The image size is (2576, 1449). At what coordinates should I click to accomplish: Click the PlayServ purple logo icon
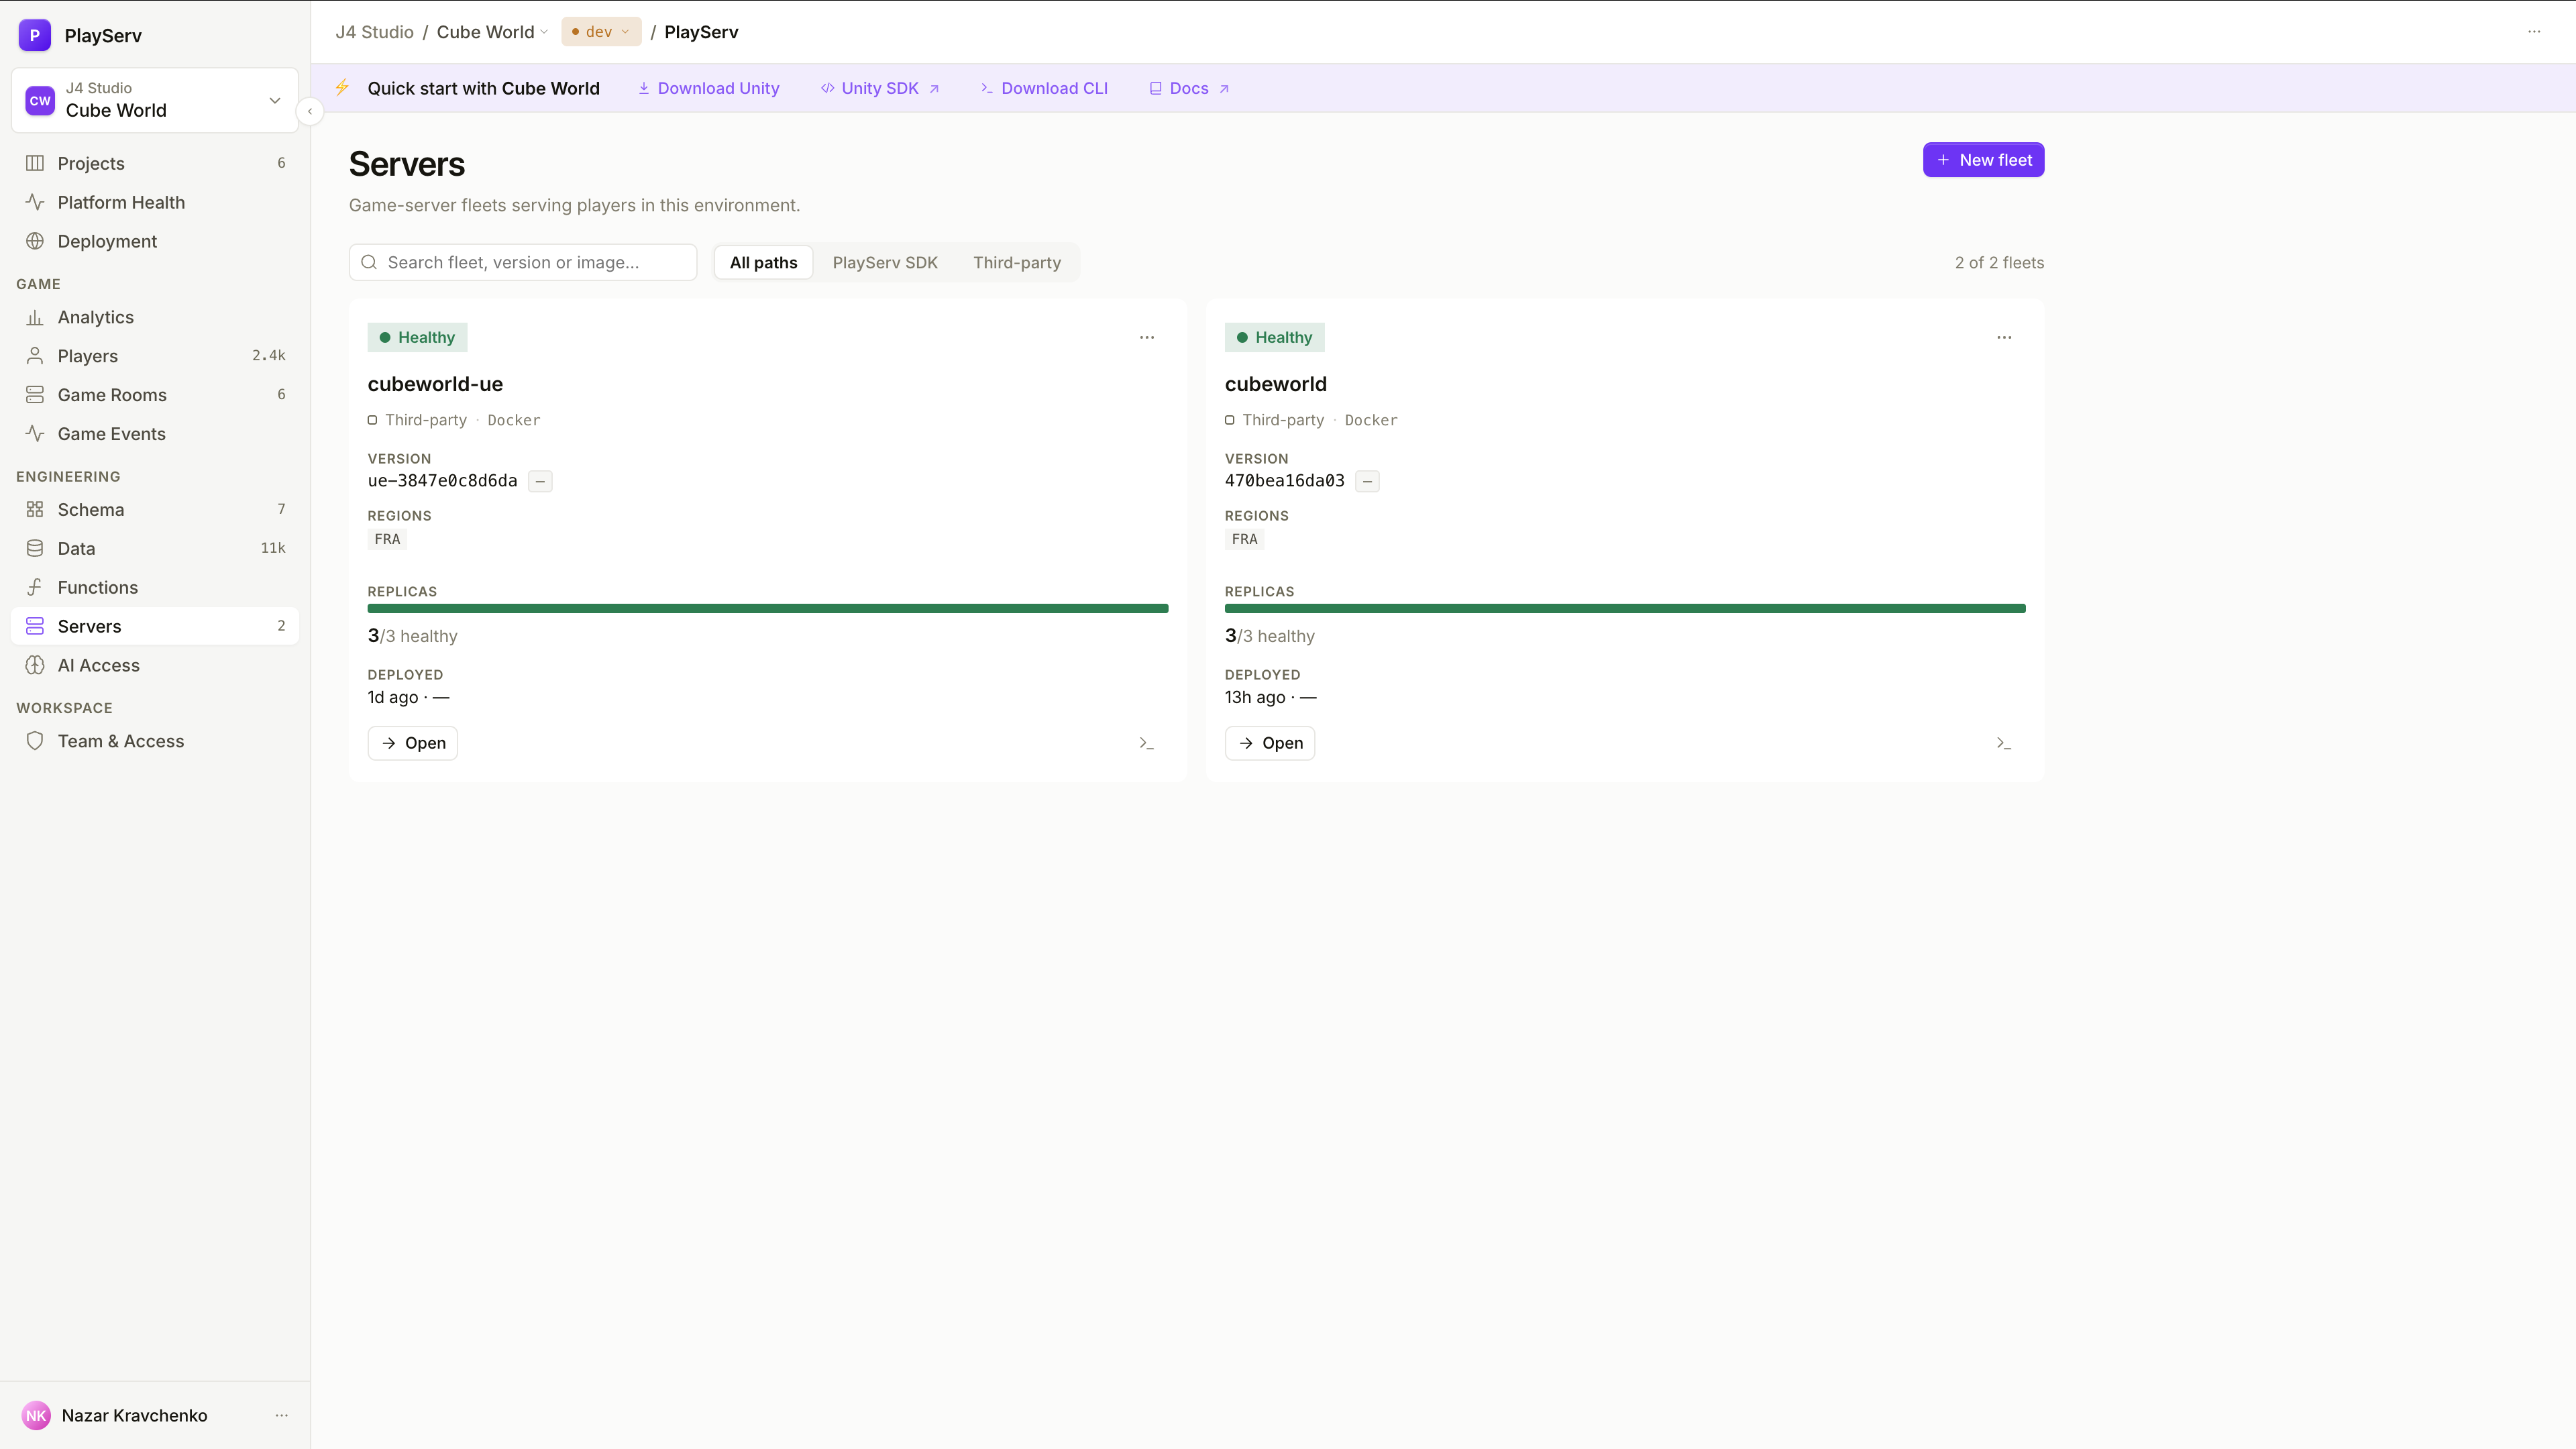point(35,35)
